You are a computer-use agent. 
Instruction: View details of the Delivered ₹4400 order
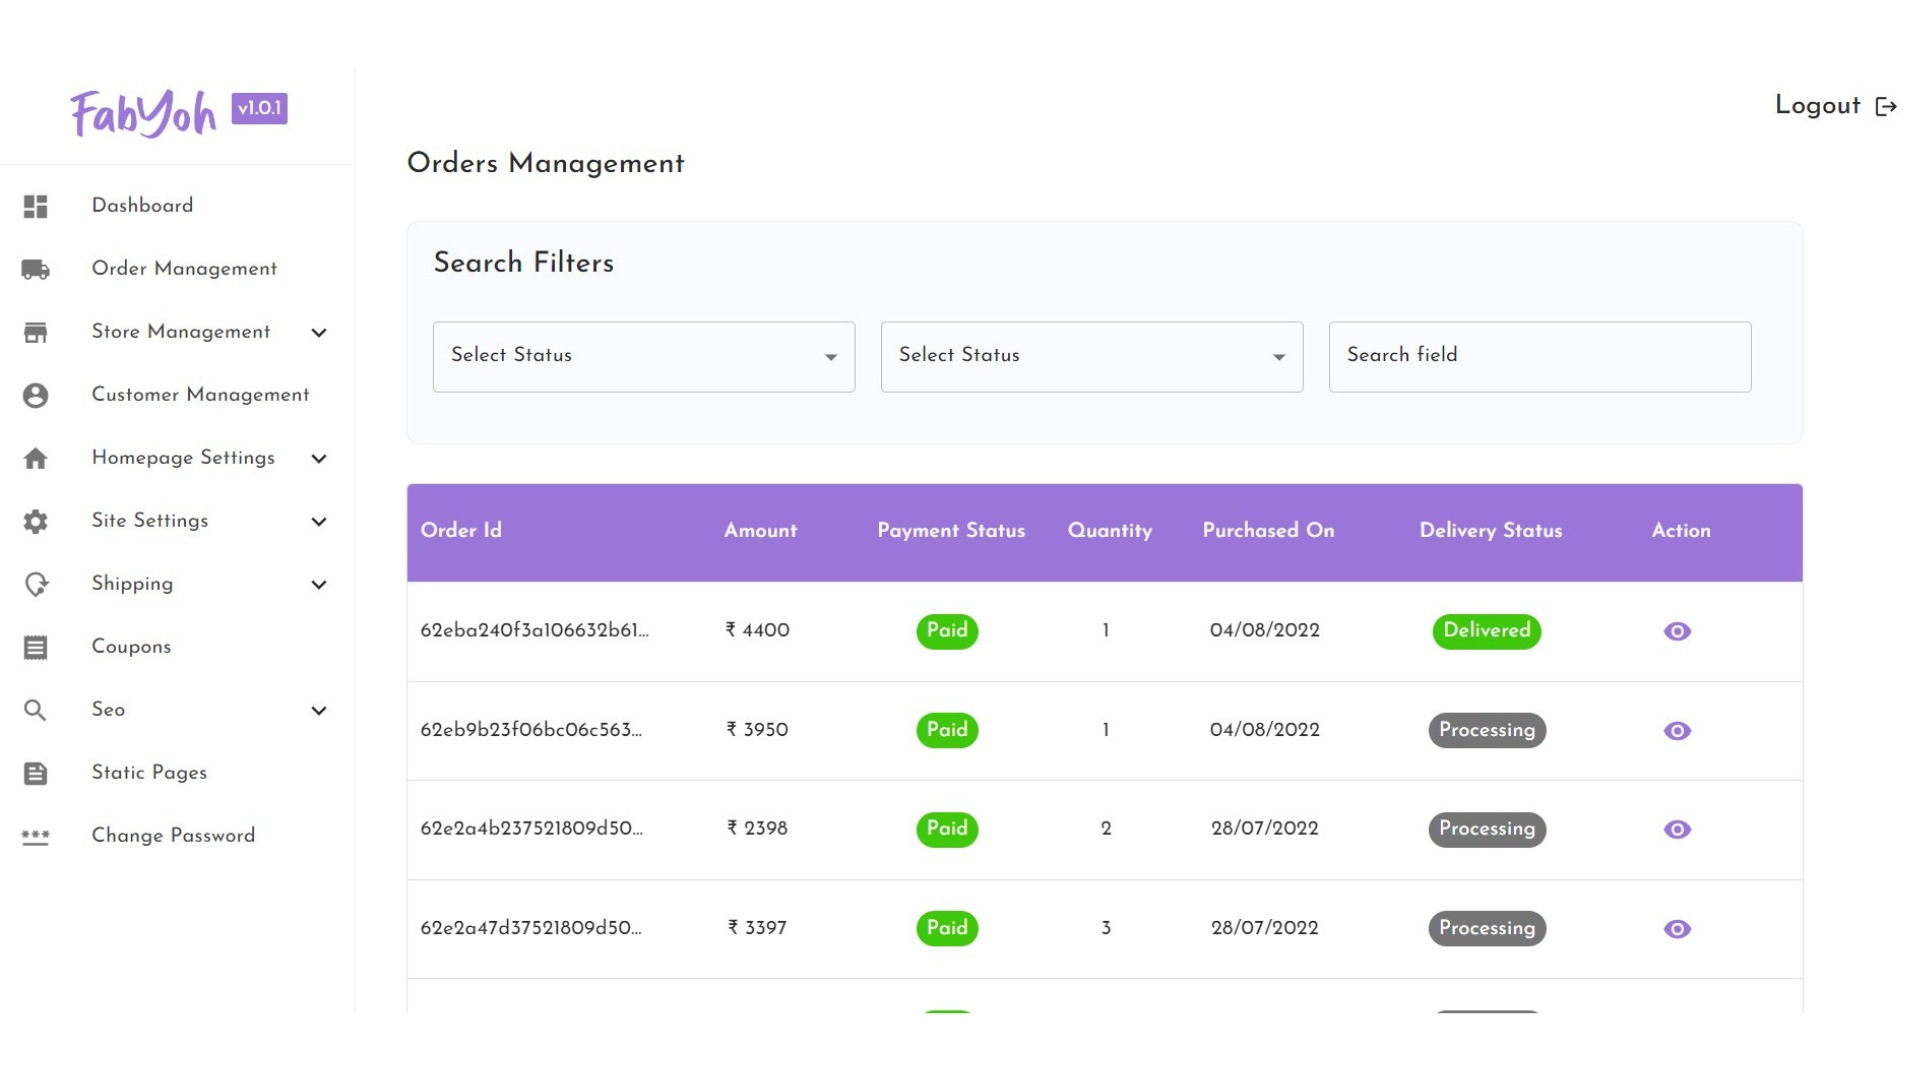point(1677,631)
